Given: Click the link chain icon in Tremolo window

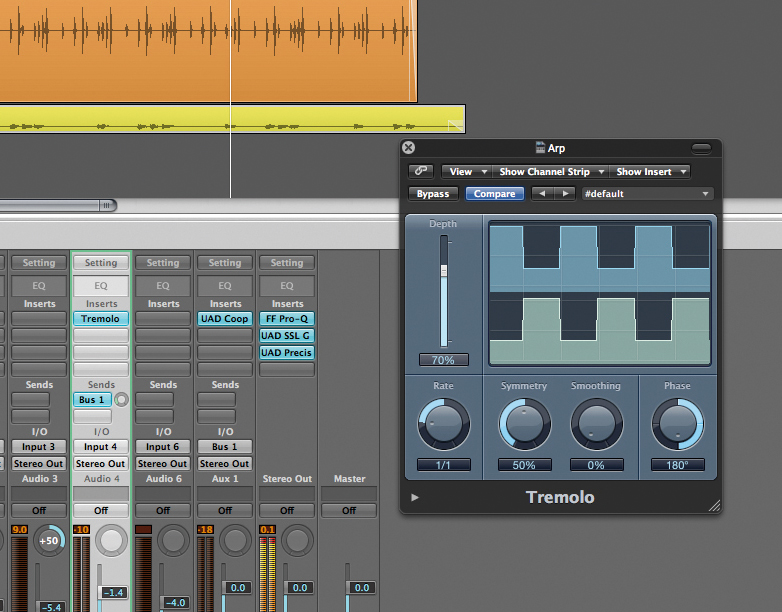Looking at the screenshot, I should click(x=421, y=171).
